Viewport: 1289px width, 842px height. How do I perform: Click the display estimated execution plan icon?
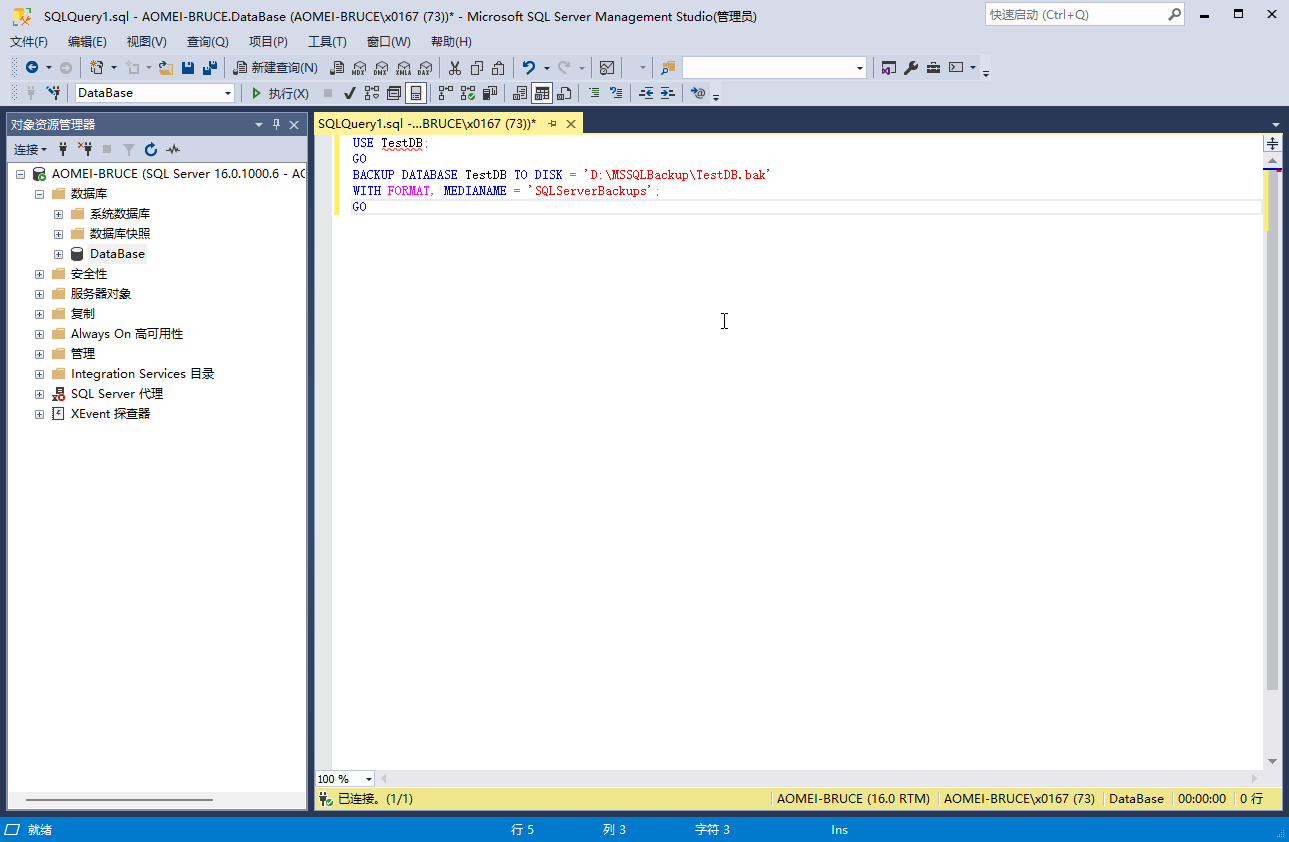(x=372, y=93)
